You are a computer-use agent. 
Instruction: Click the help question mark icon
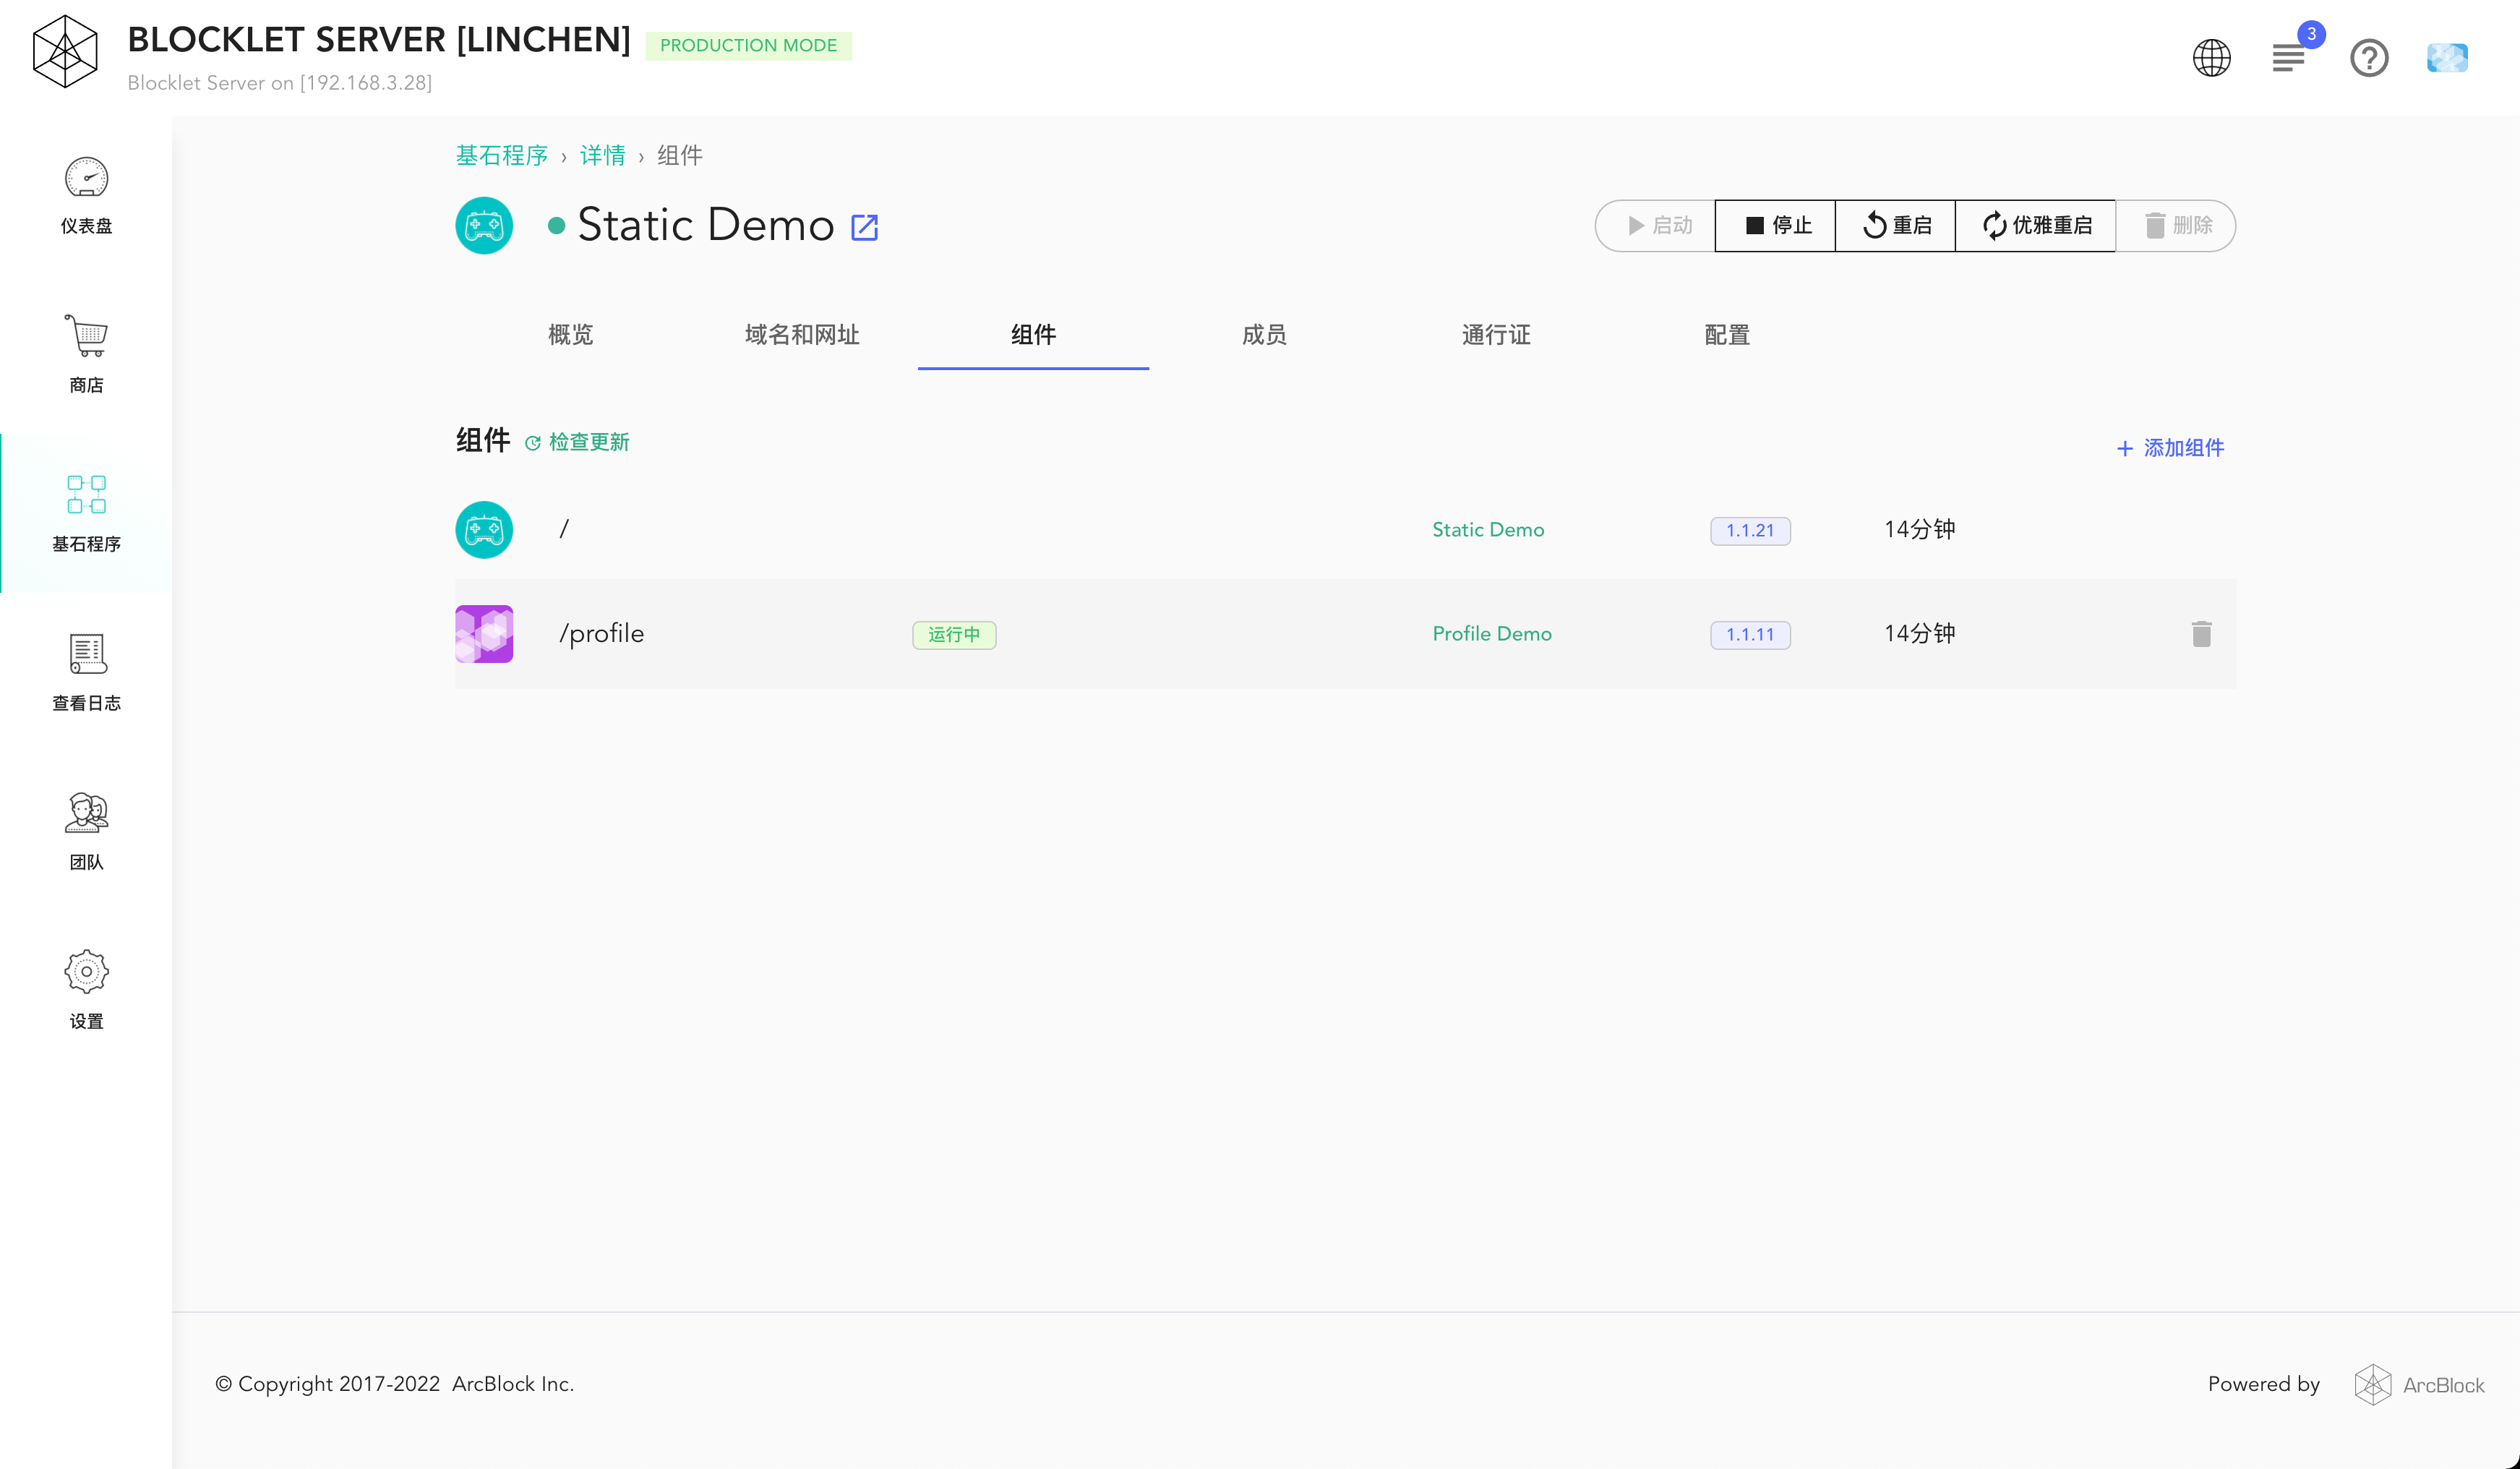(2368, 58)
